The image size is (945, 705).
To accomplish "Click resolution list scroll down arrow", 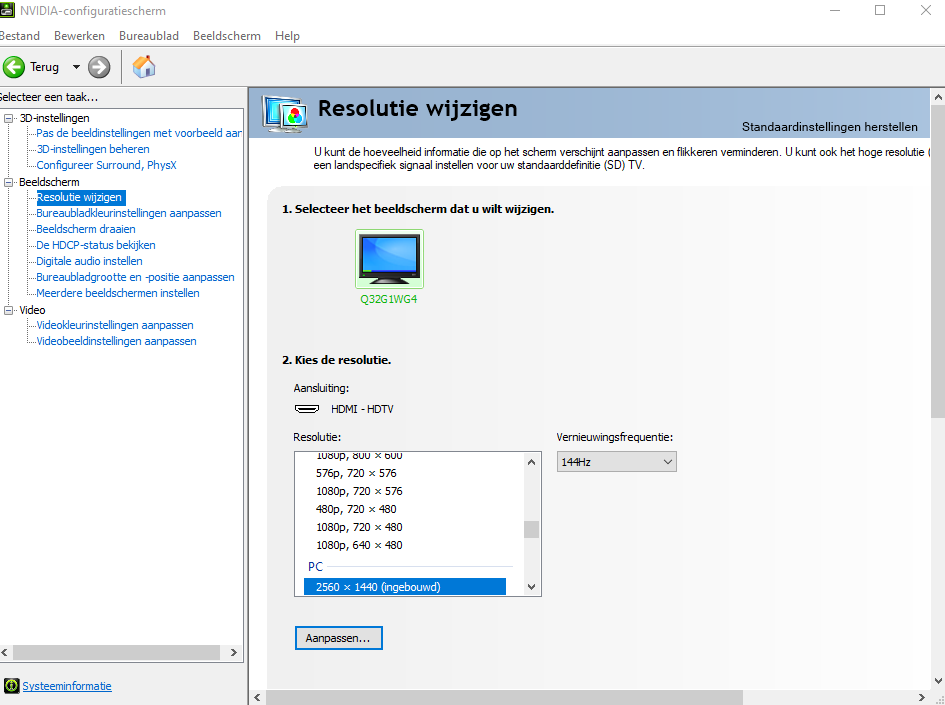I will pyautogui.click(x=532, y=586).
